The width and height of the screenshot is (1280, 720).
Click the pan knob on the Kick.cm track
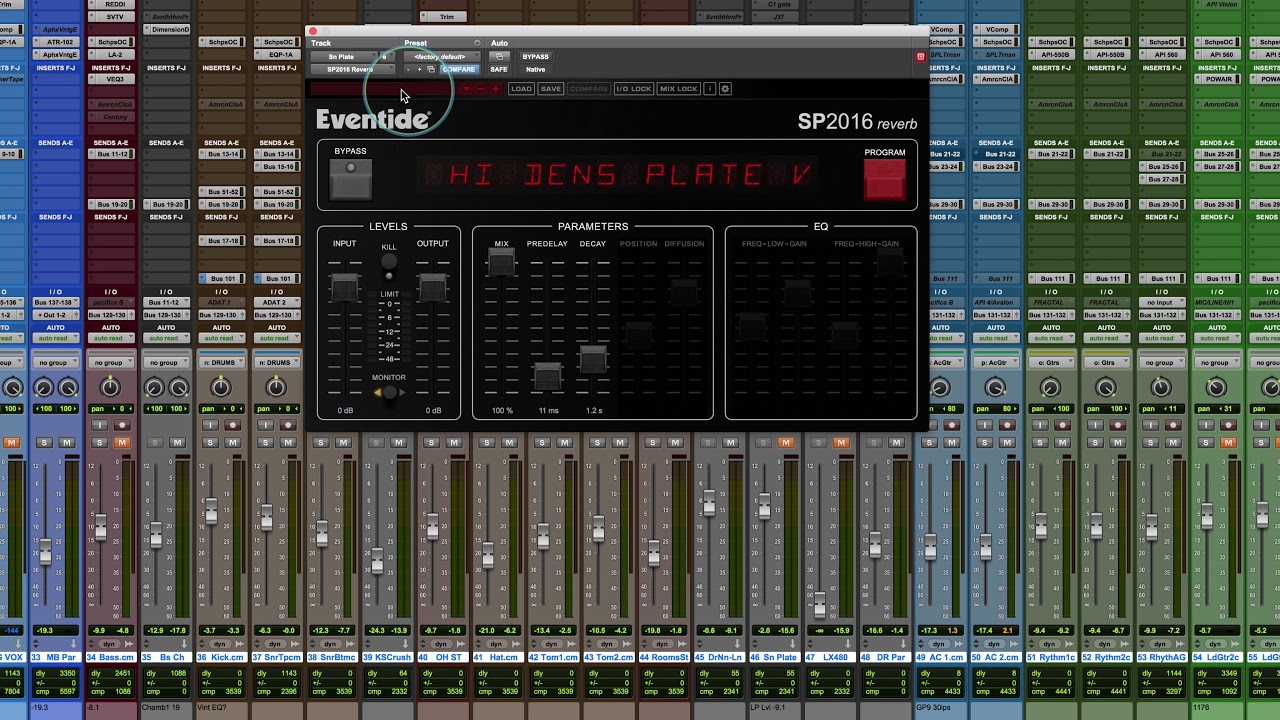pos(221,388)
